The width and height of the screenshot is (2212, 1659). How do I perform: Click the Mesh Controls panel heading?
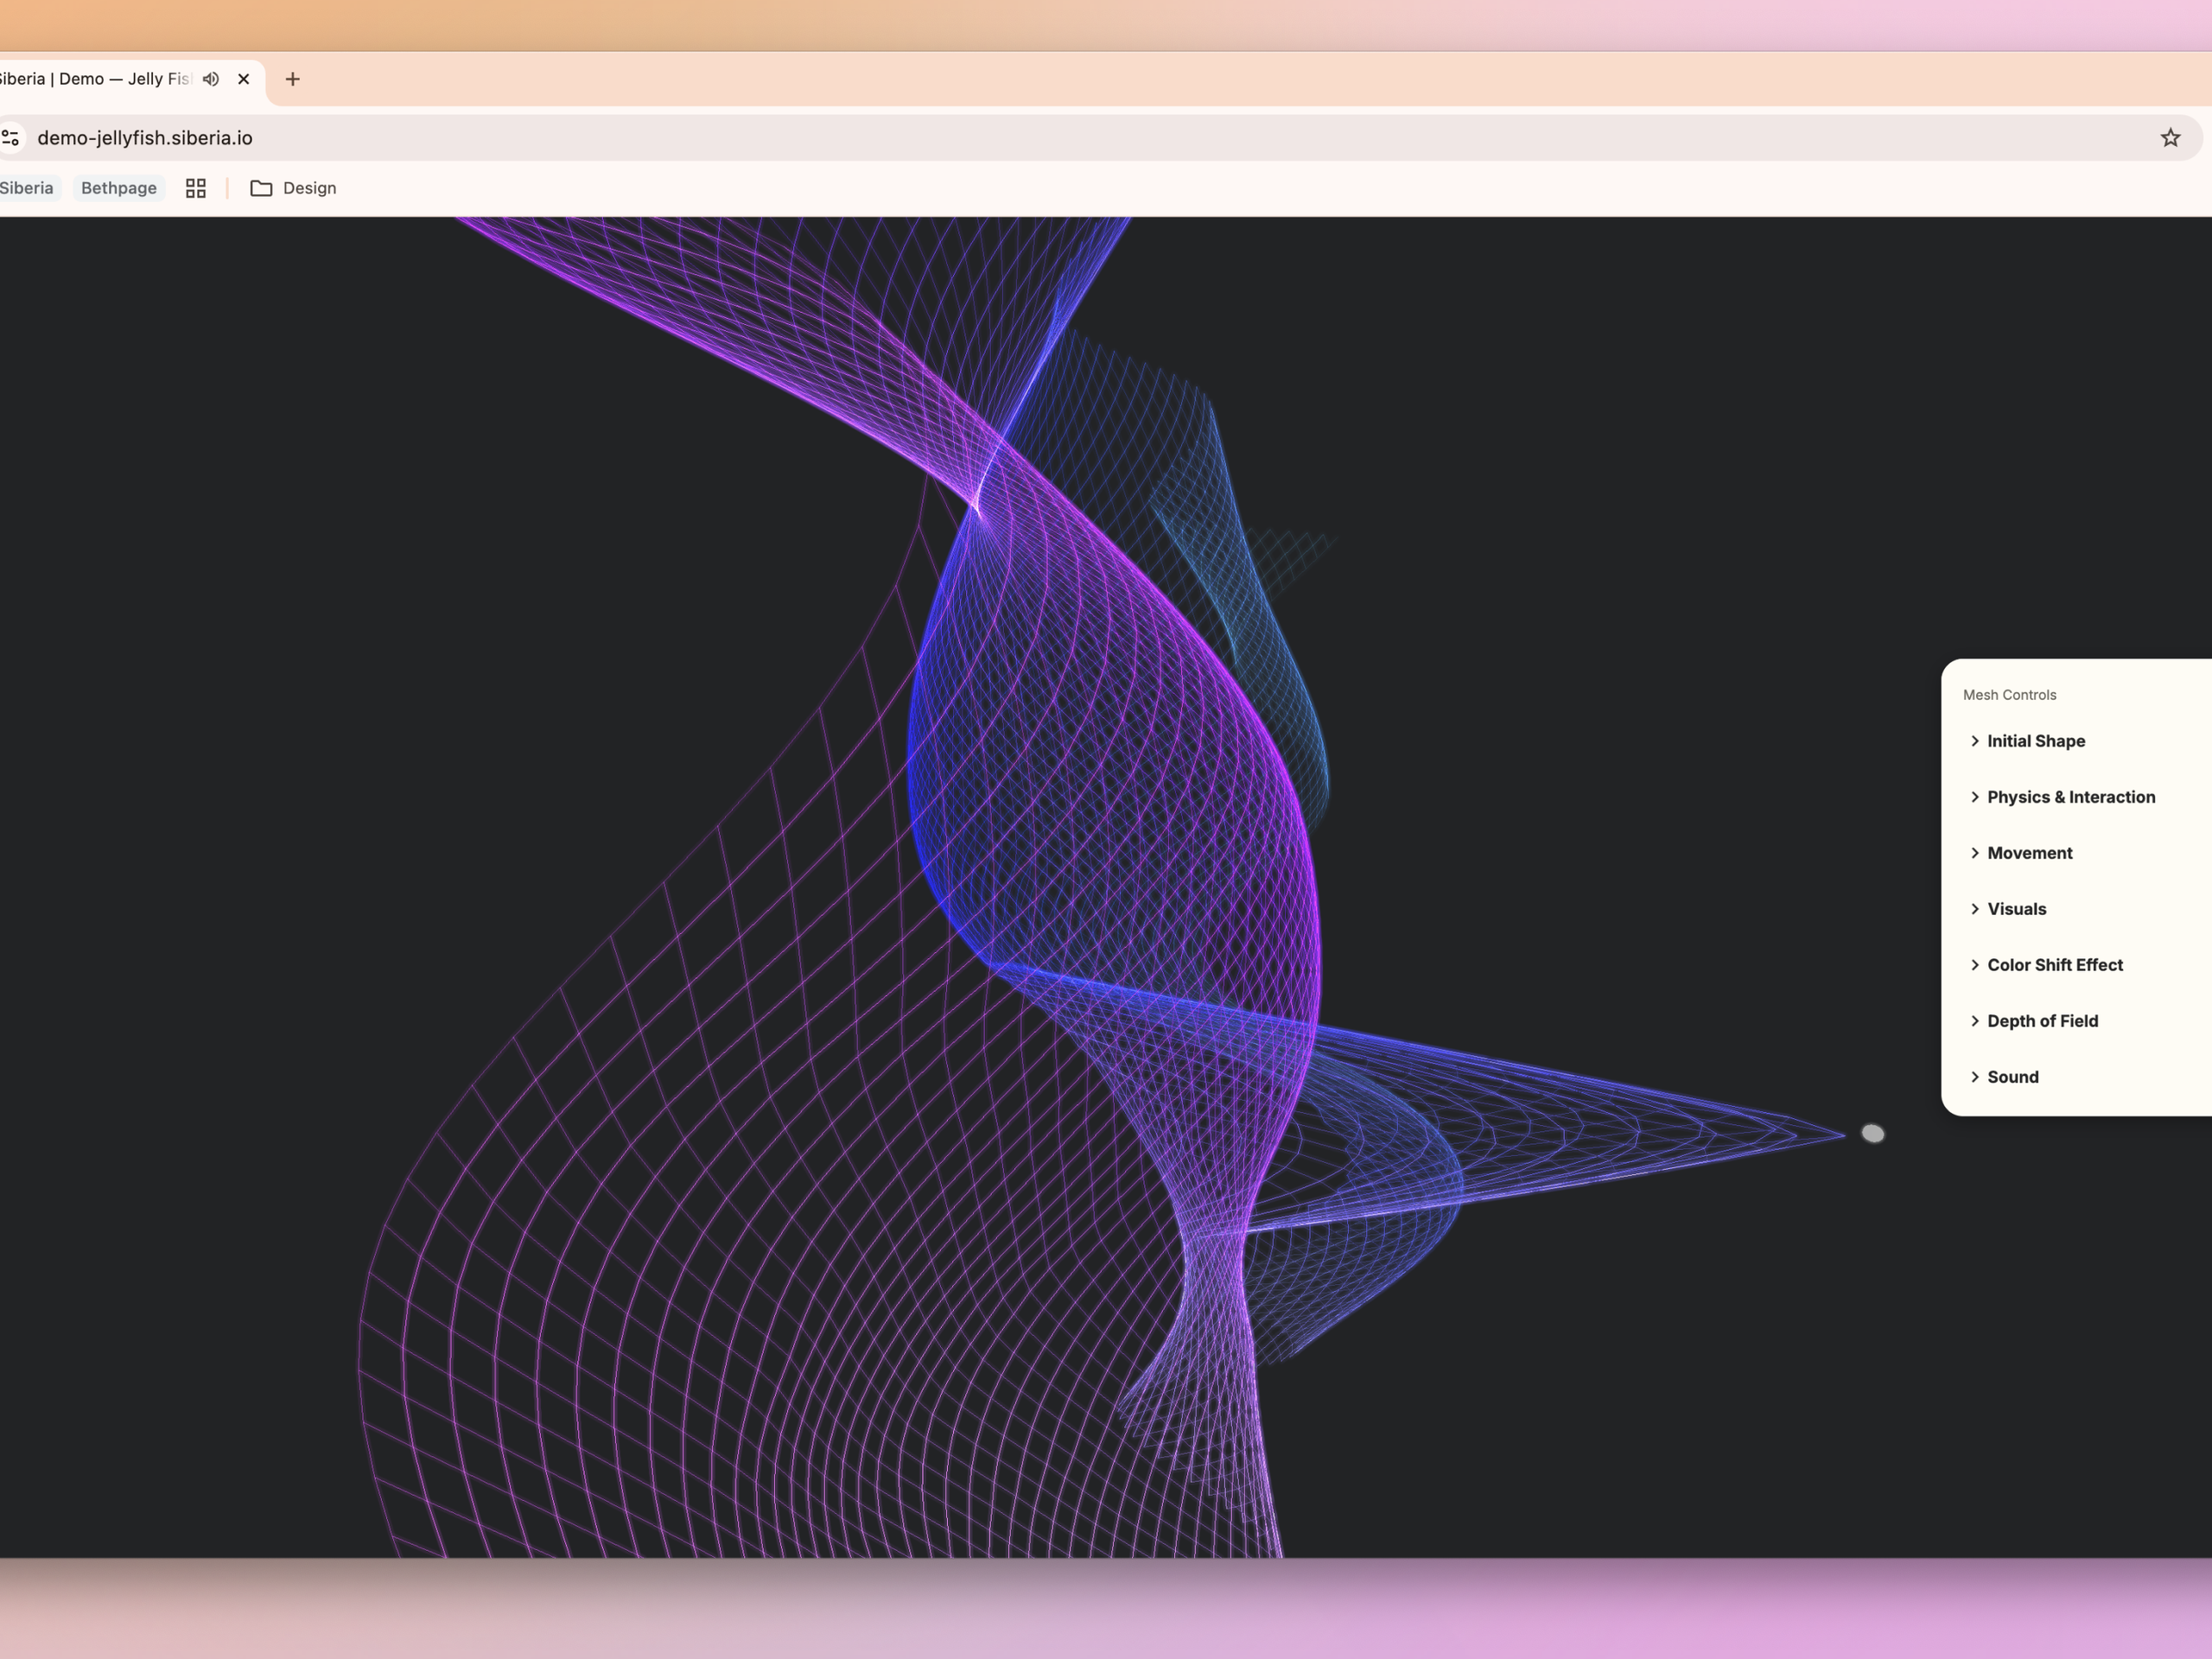[x=2009, y=695]
